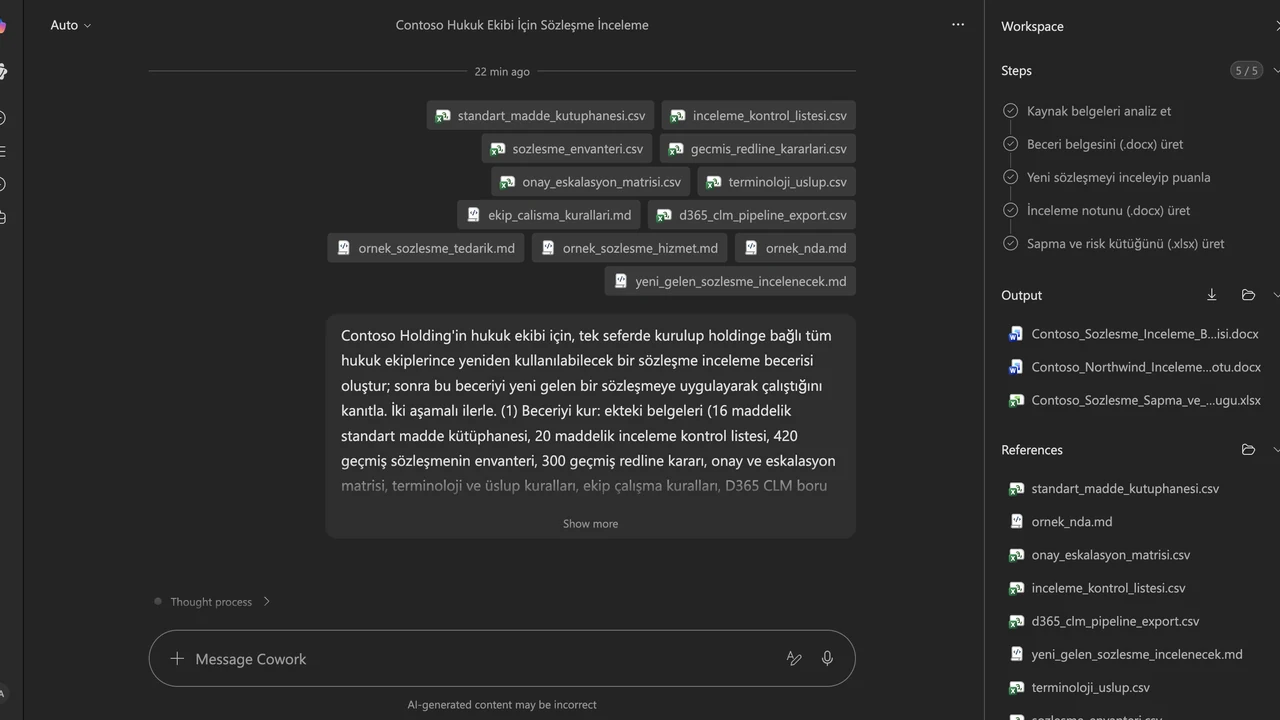
Task: Open Output folder icon
Action: click(1248, 295)
